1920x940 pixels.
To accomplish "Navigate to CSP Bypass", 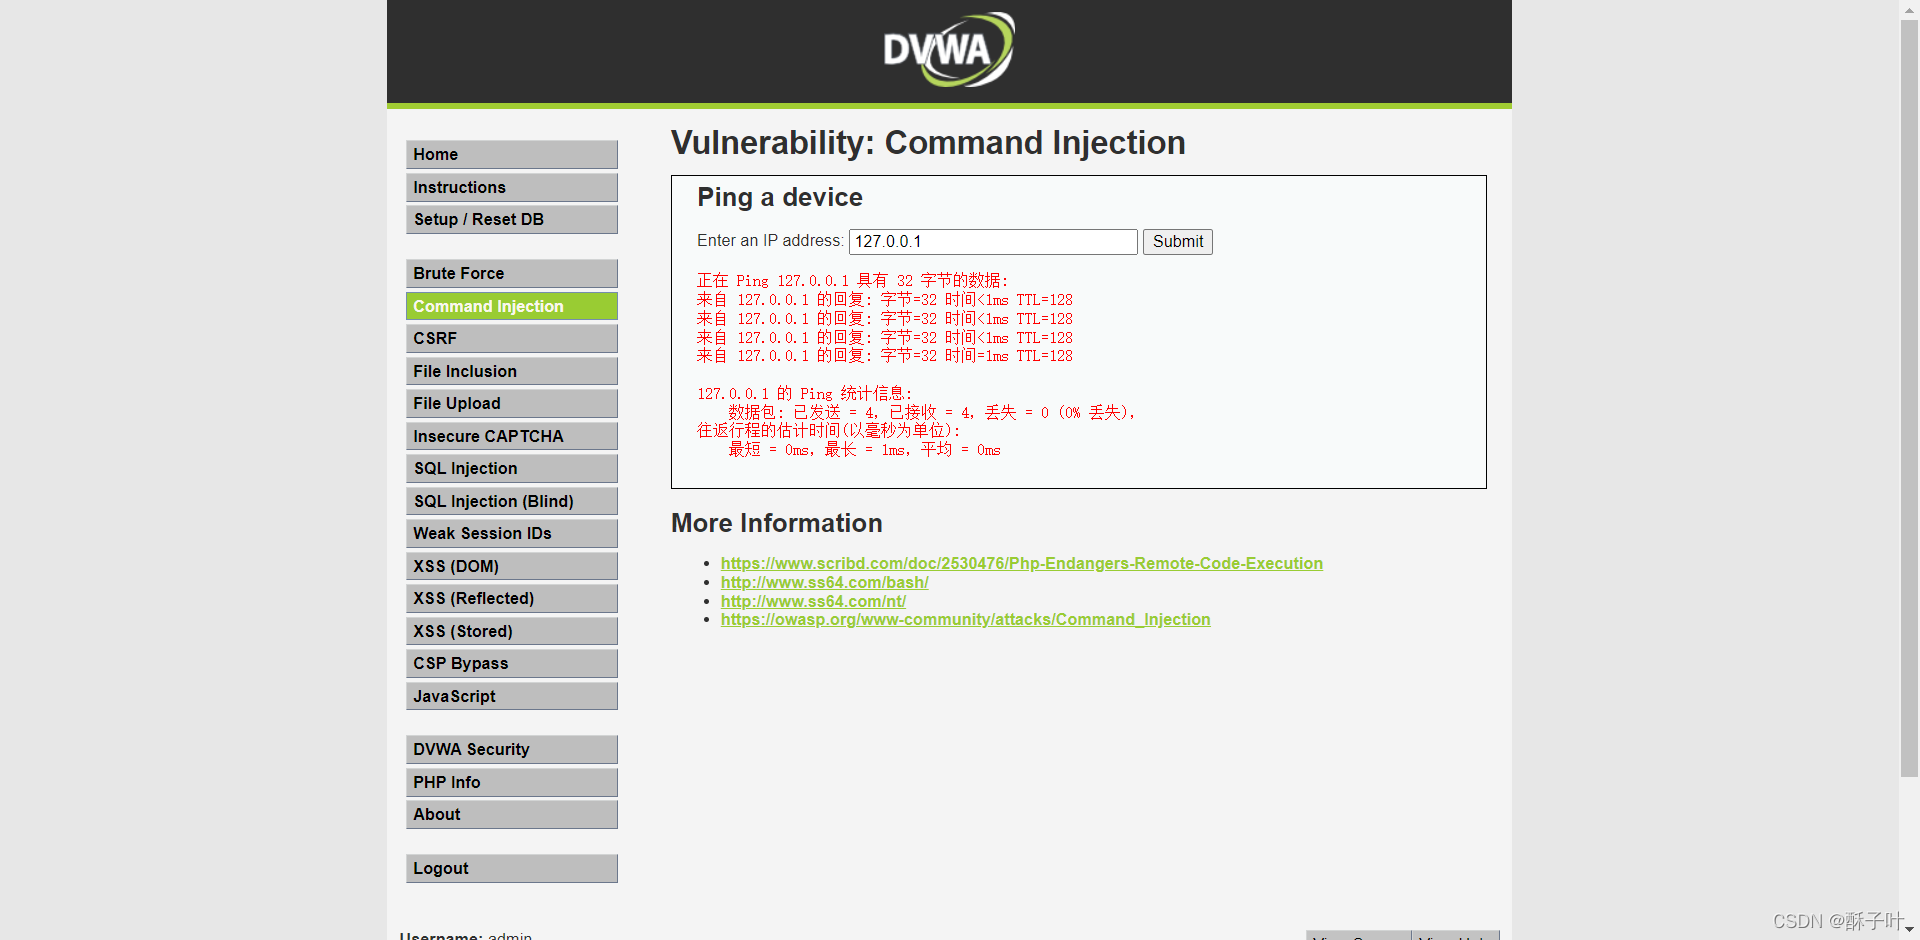I will point(511,663).
